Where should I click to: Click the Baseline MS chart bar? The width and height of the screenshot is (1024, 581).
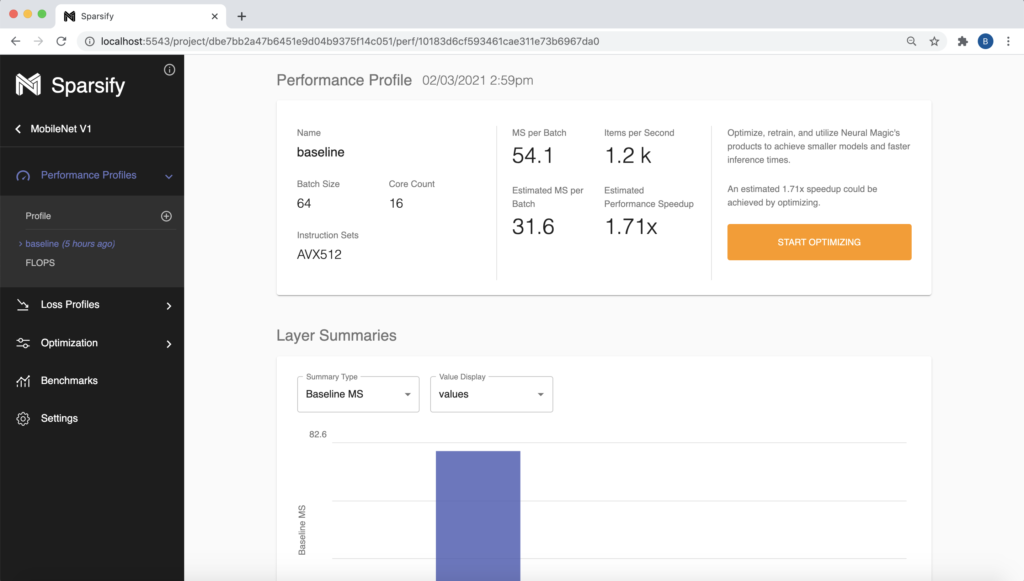coord(478,516)
